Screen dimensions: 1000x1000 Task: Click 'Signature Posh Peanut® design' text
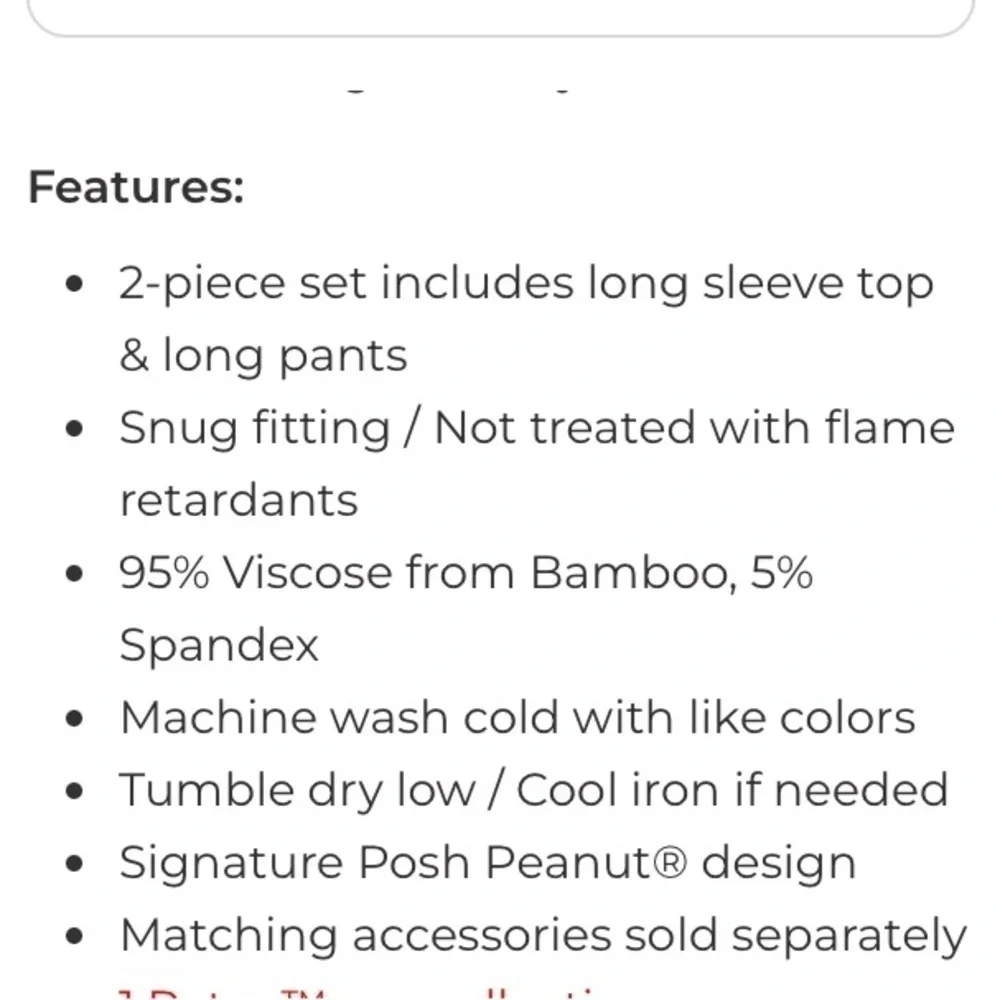point(487,864)
